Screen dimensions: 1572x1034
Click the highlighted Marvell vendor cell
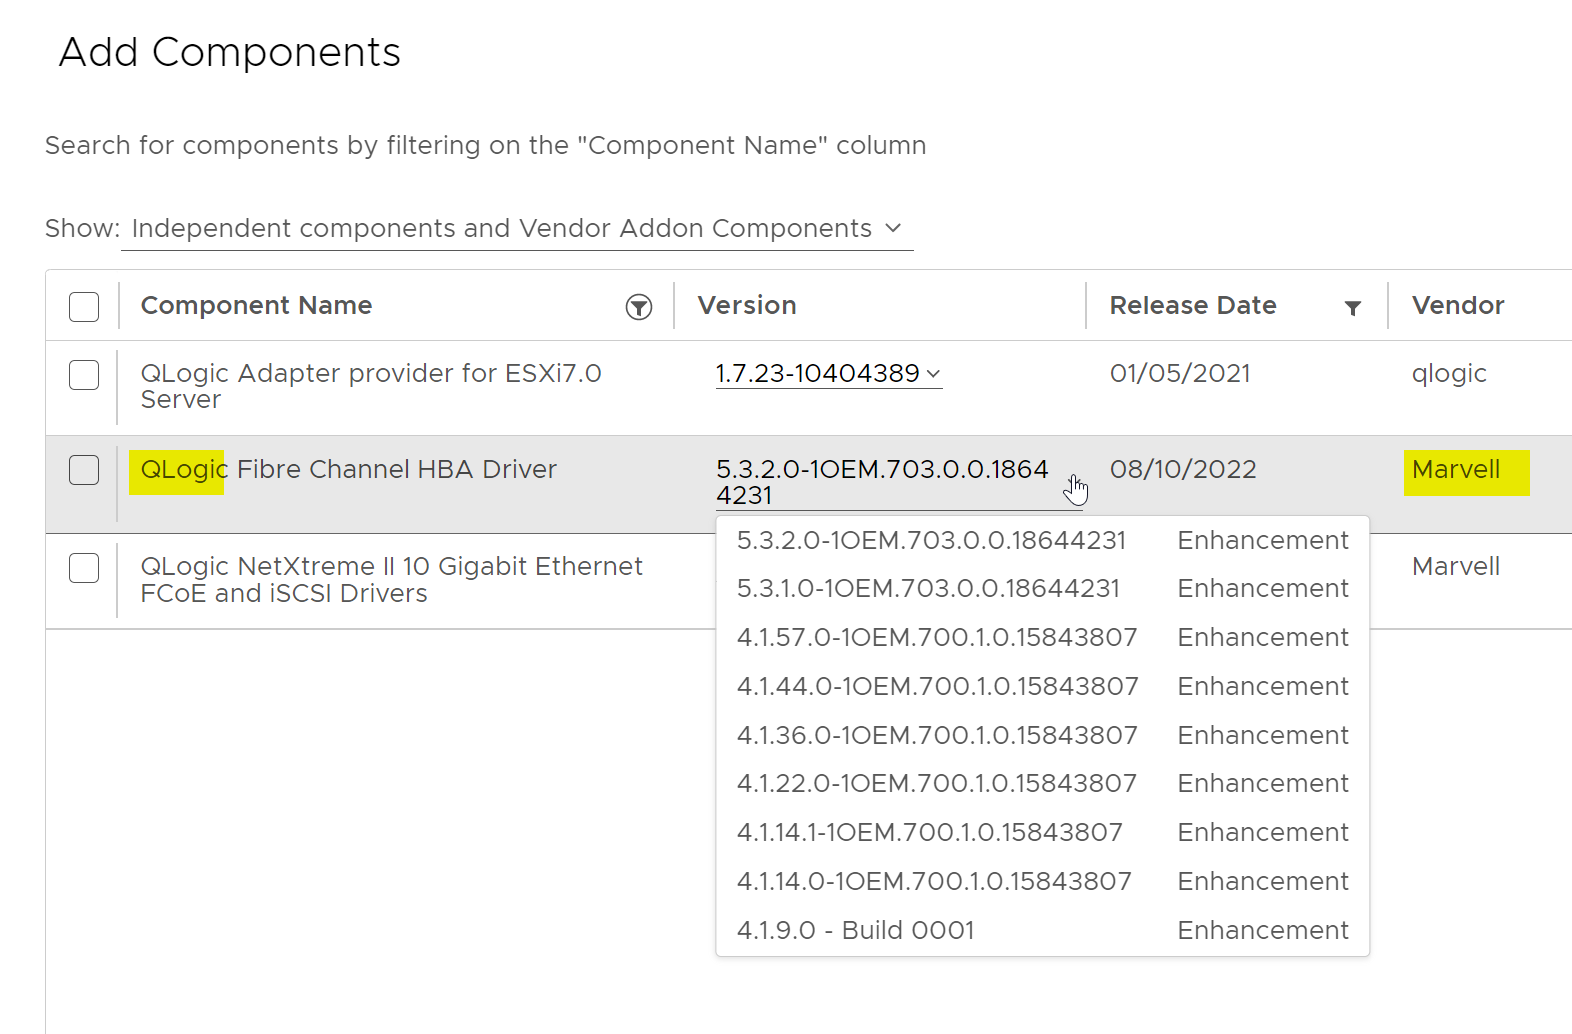click(x=1456, y=470)
